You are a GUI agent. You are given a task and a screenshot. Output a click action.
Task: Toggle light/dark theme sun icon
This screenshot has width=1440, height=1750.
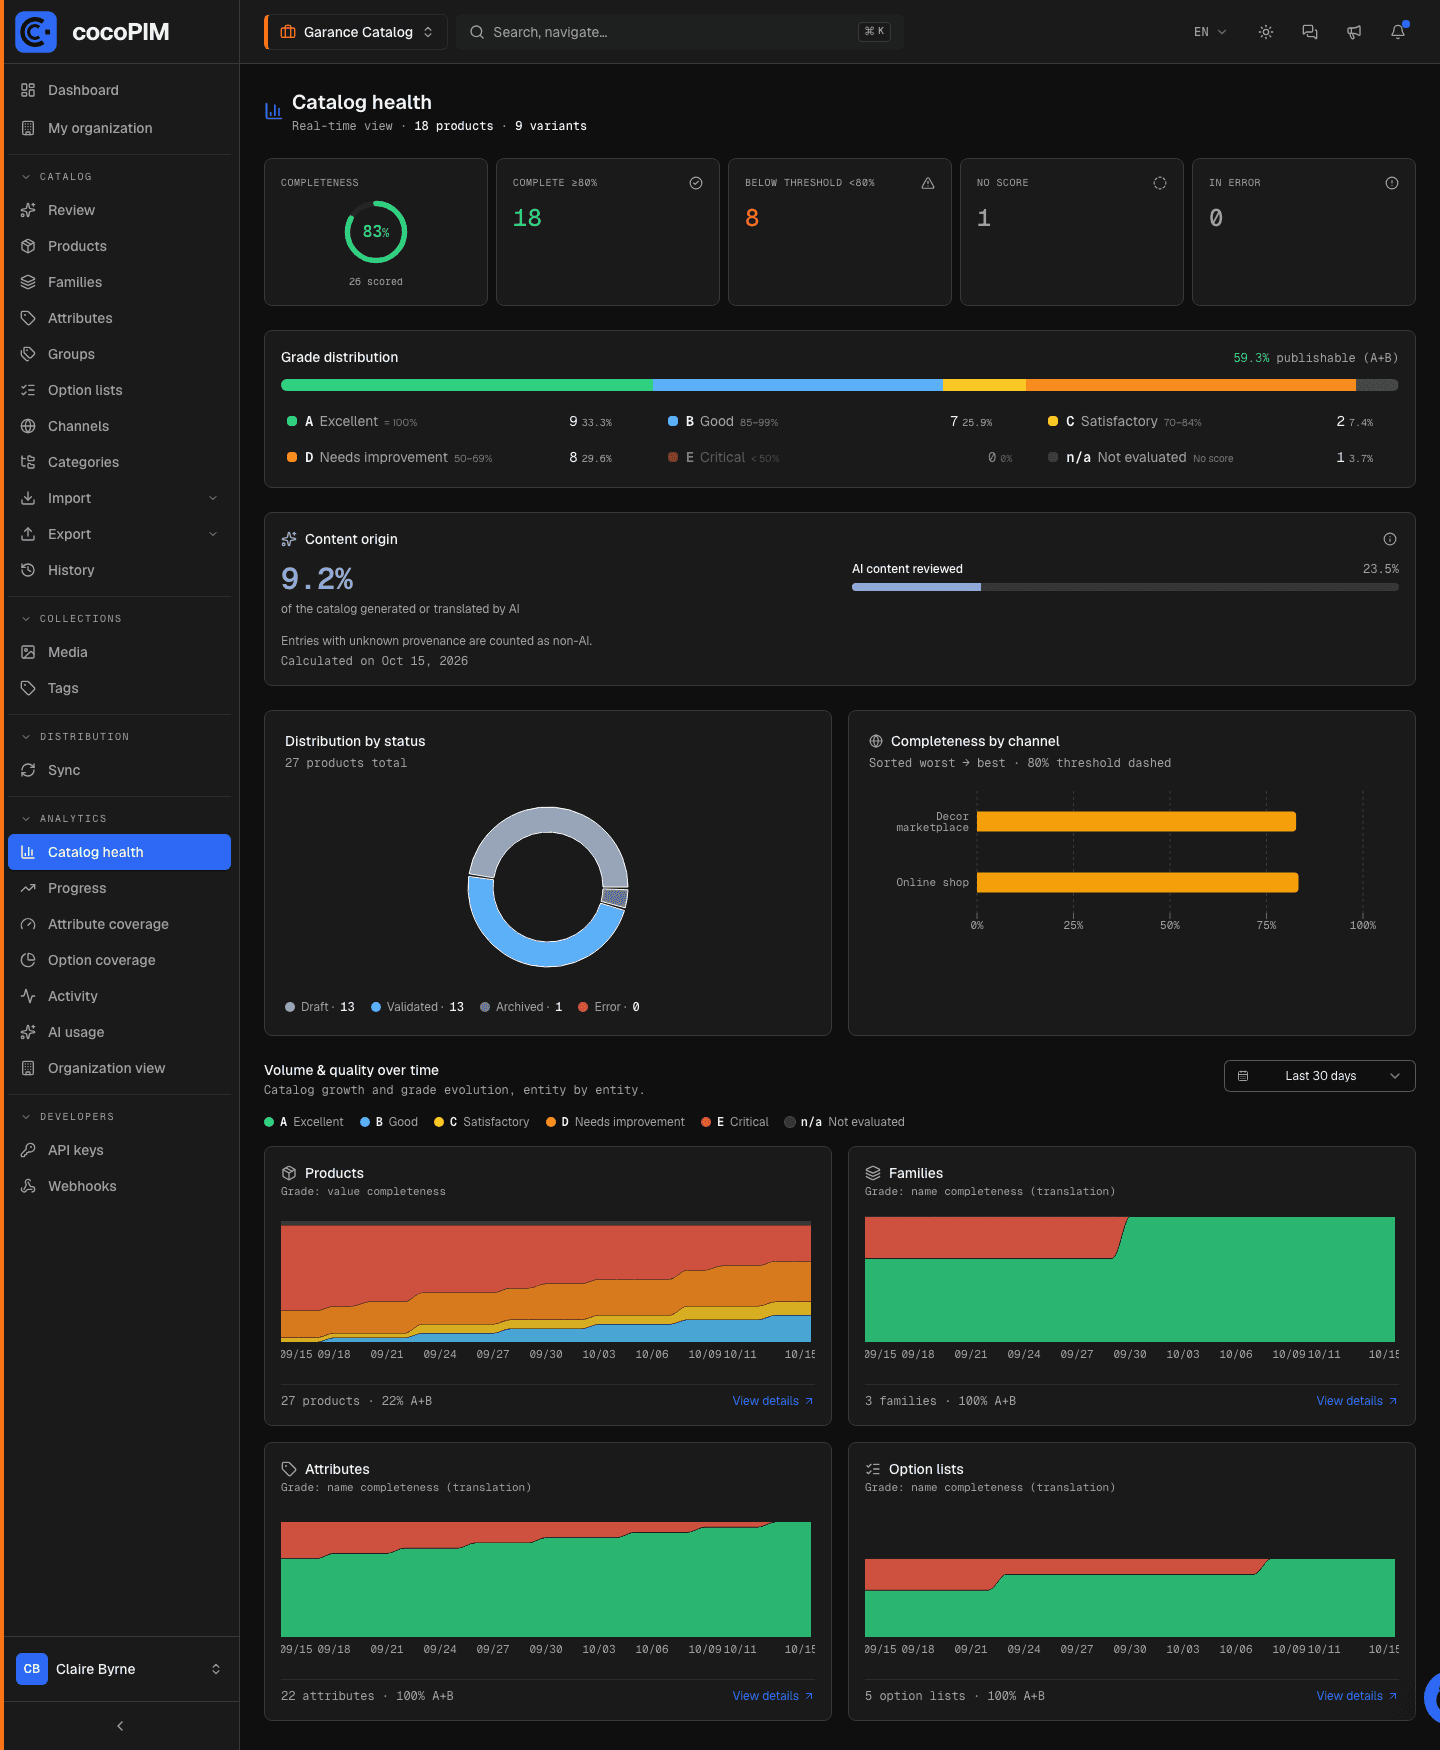point(1266,32)
